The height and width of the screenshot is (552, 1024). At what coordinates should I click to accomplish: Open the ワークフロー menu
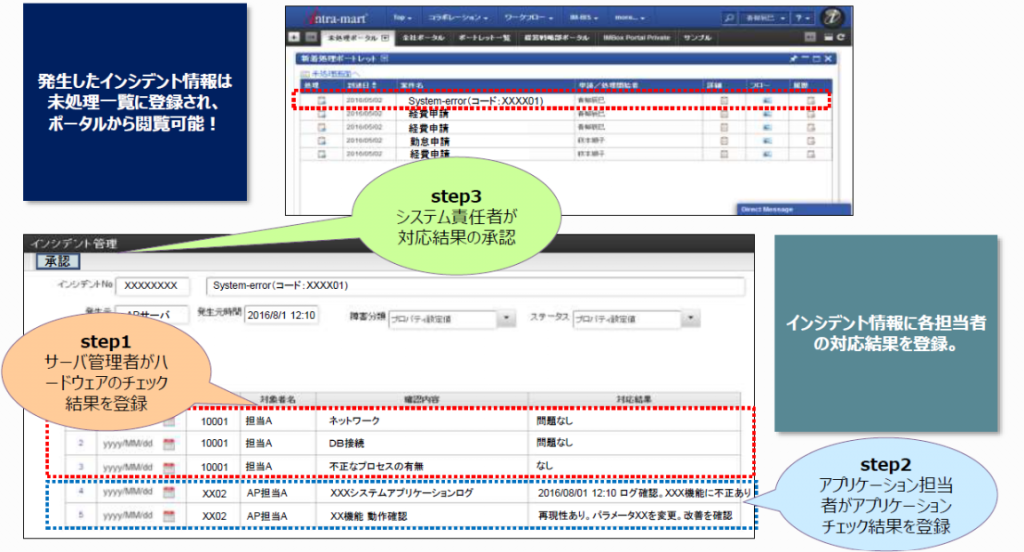[528, 18]
